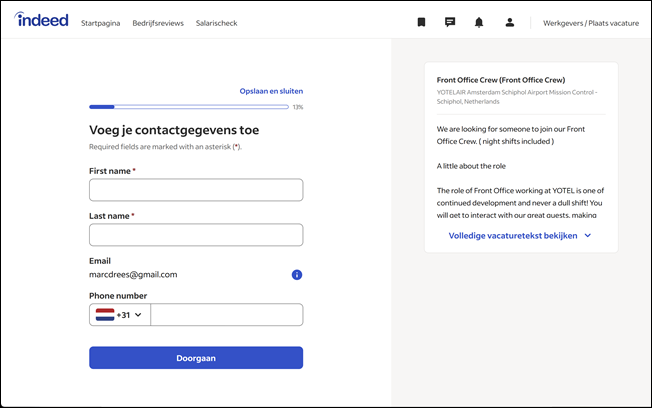Screen dimensions: 652x408
Task: Click the 13% progress bar
Action: [x=189, y=106]
